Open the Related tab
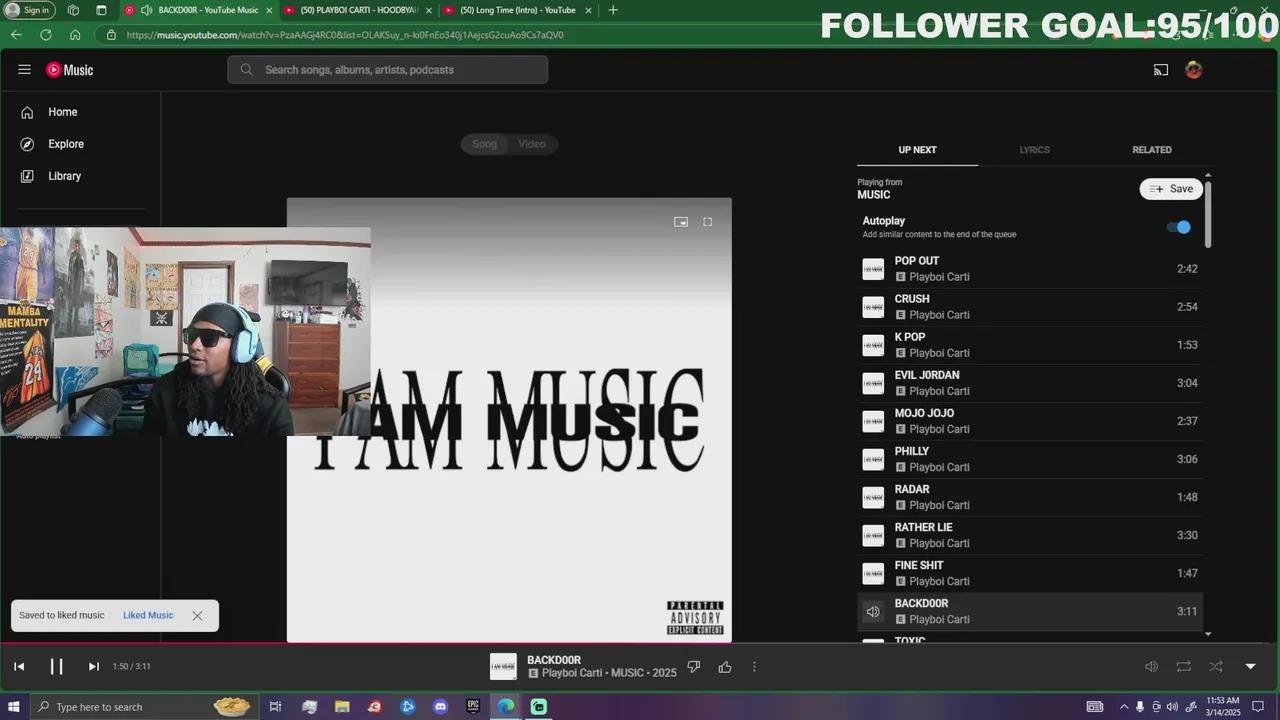Image resolution: width=1280 pixels, height=720 pixels. pyautogui.click(x=1152, y=150)
